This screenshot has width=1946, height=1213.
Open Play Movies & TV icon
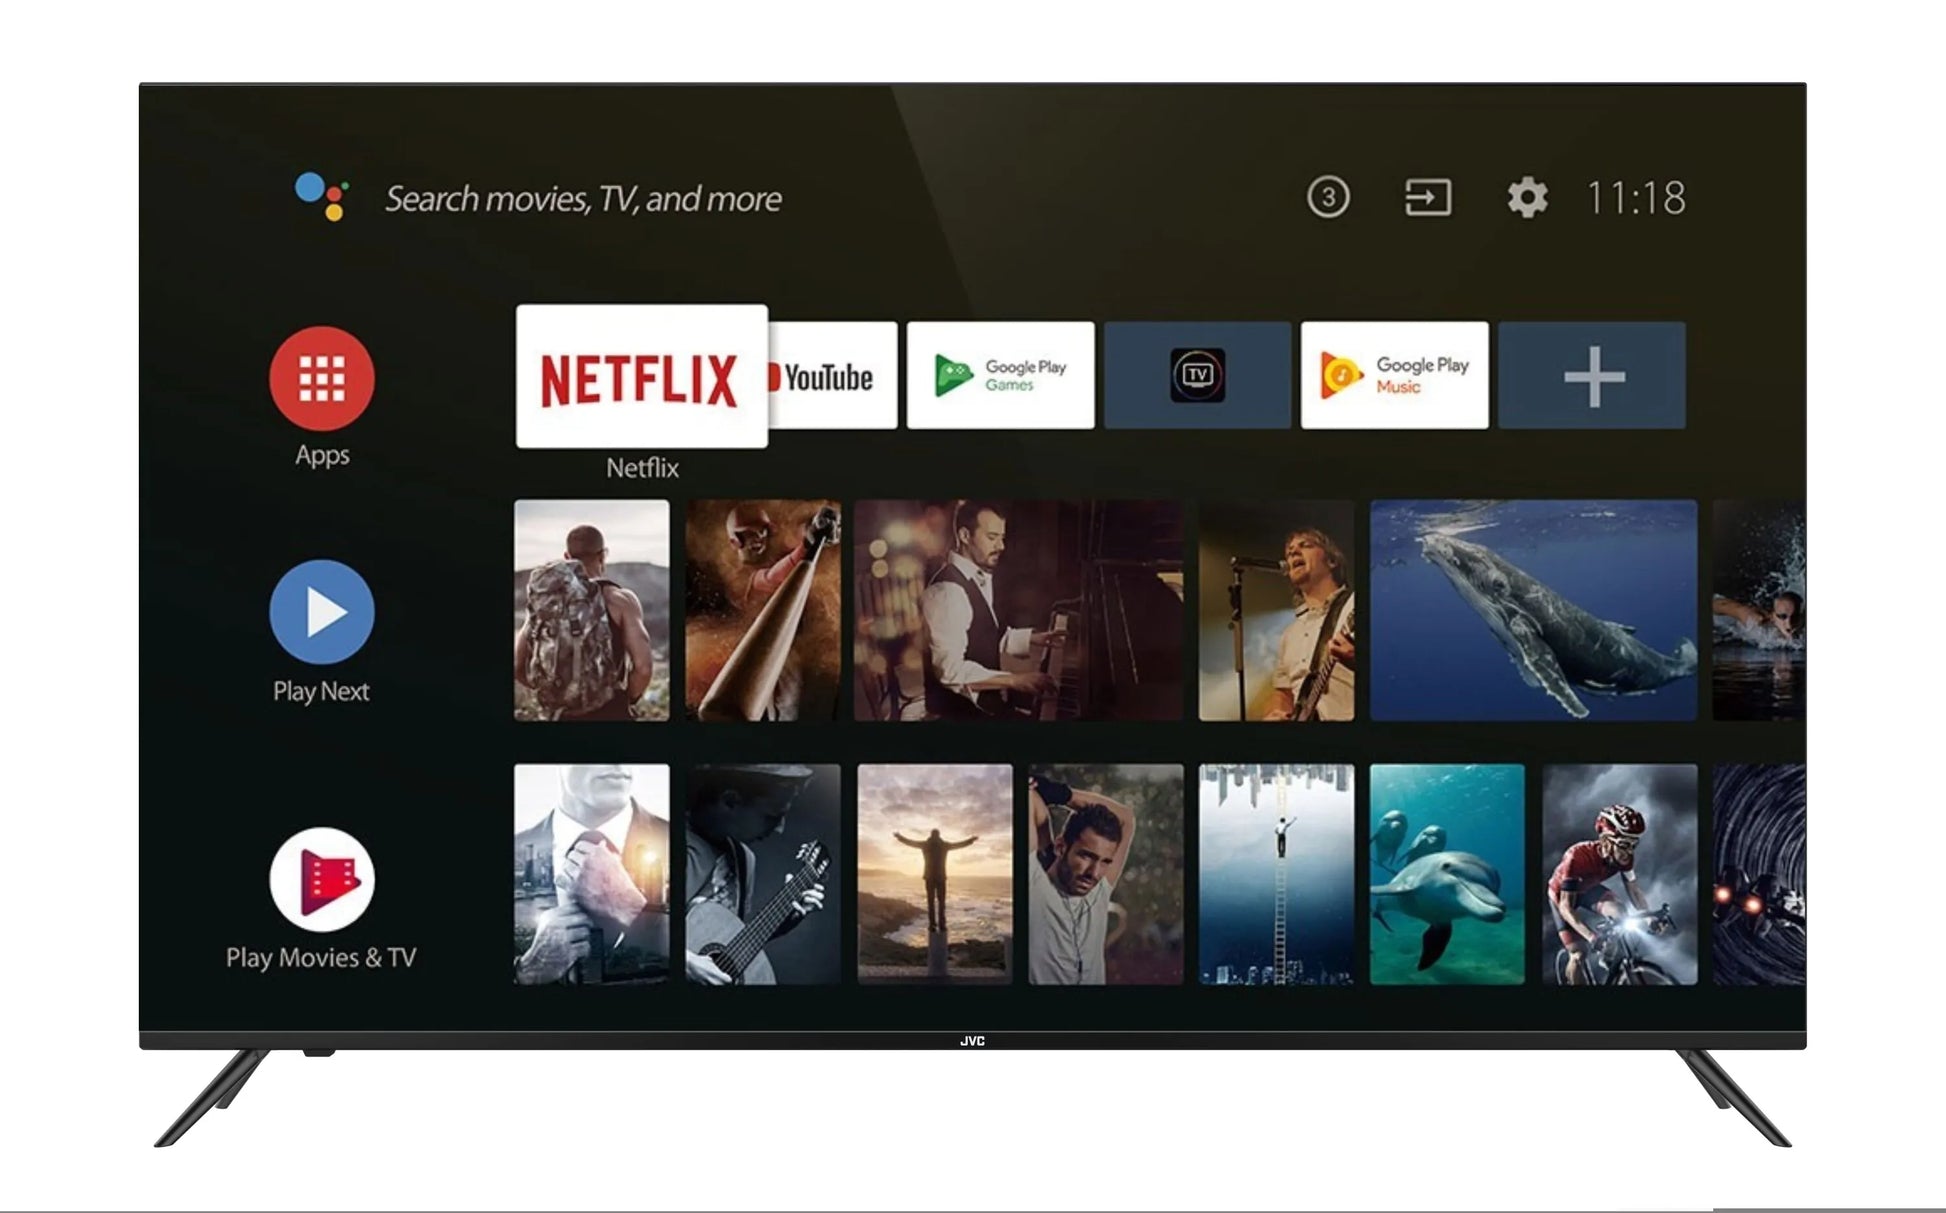point(321,880)
